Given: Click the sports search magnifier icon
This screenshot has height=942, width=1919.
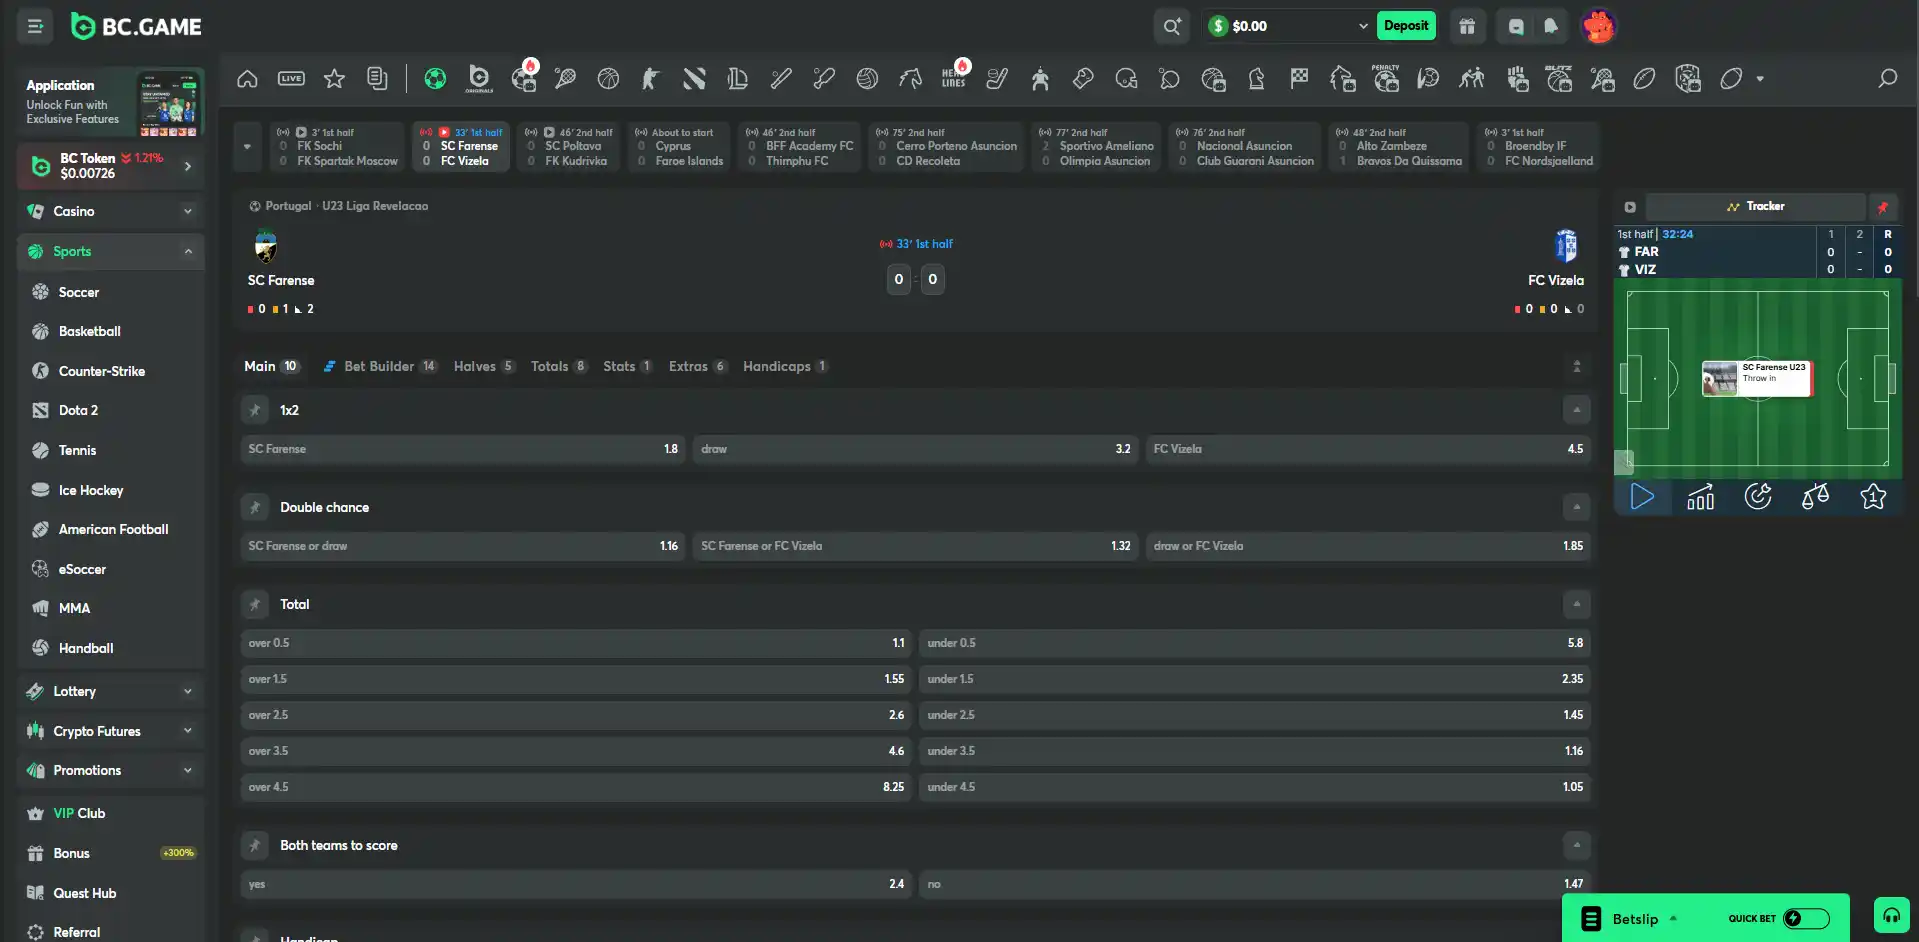Looking at the screenshot, I should coord(1887,78).
